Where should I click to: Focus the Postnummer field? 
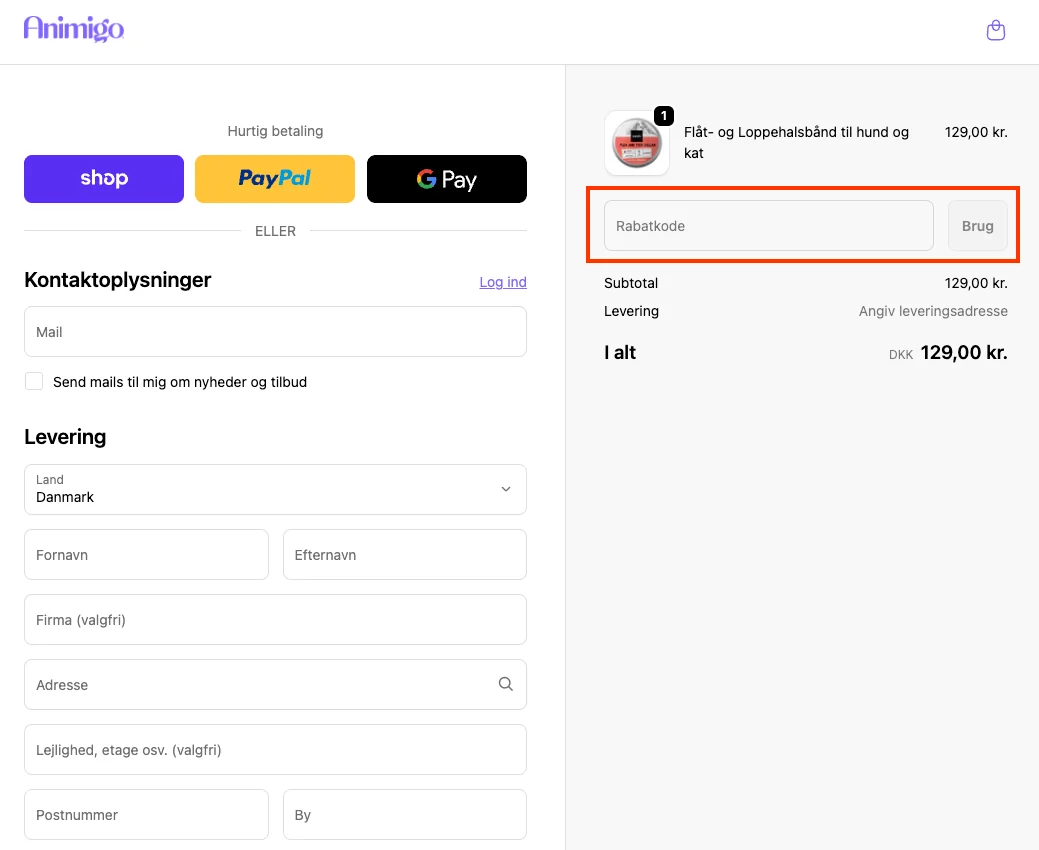point(146,815)
